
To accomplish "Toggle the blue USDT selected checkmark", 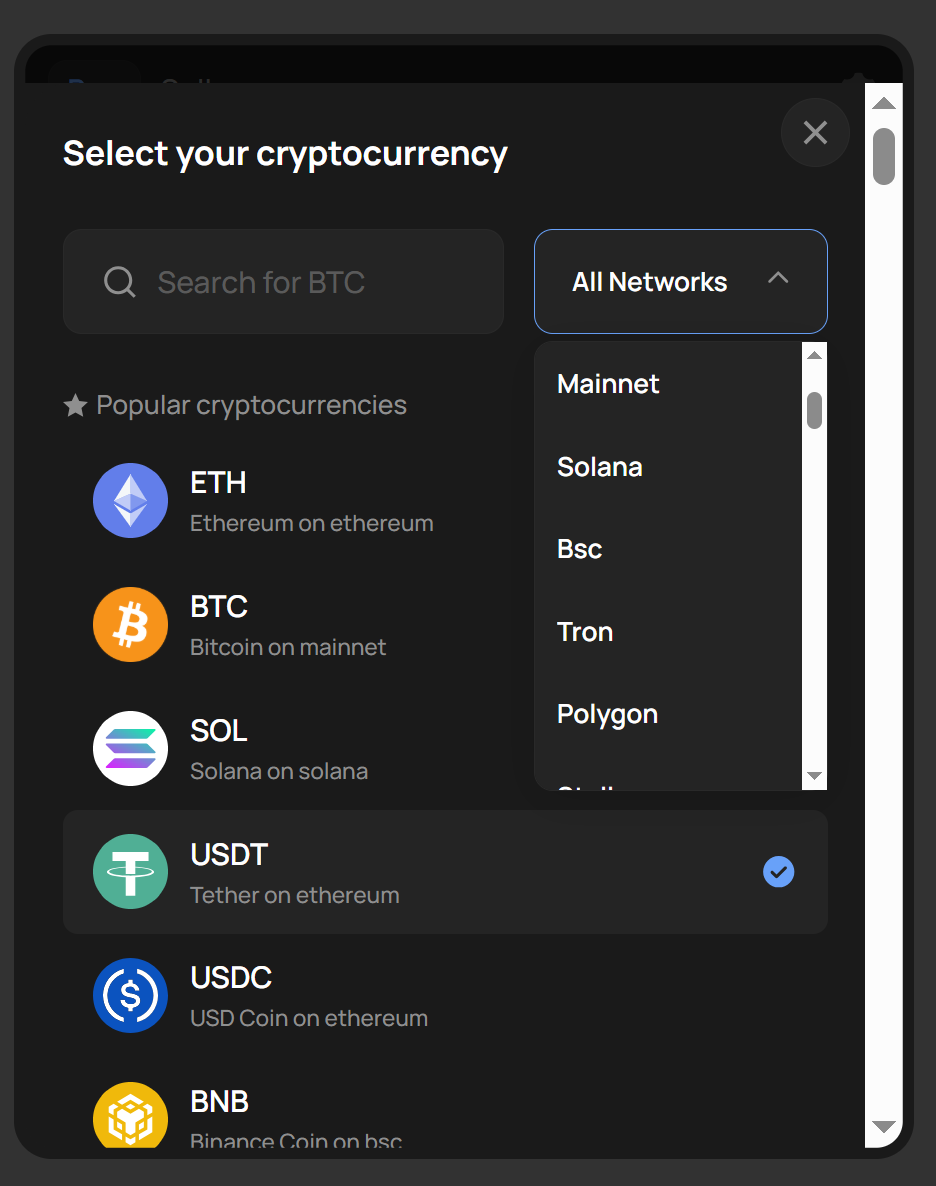I will tap(779, 872).
